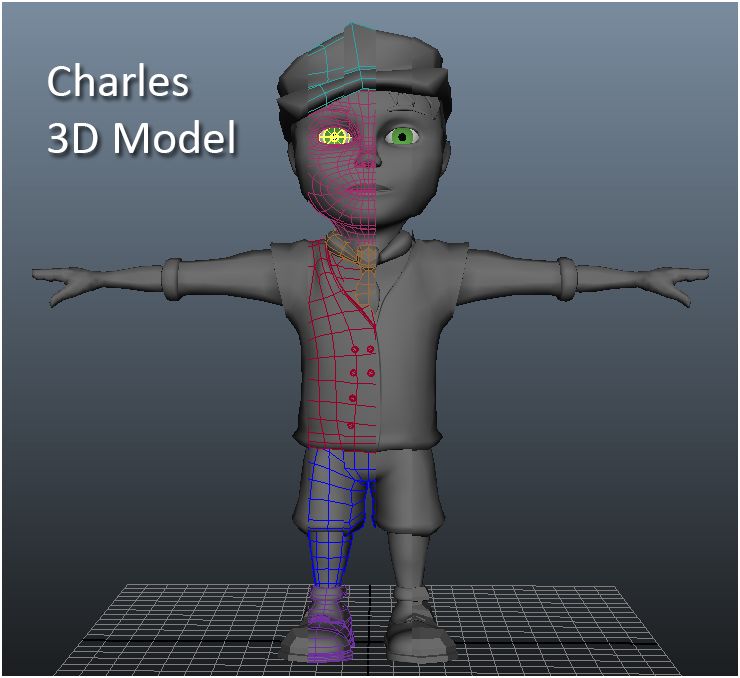Viewport: 740px width, 678px height.
Task: Select the purple wireframe shoe mesh
Action: pos(330,624)
